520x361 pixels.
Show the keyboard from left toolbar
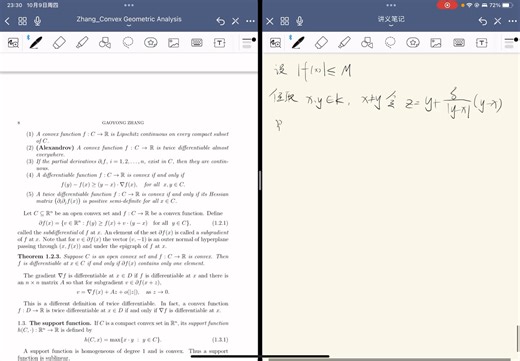coord(197,43)
